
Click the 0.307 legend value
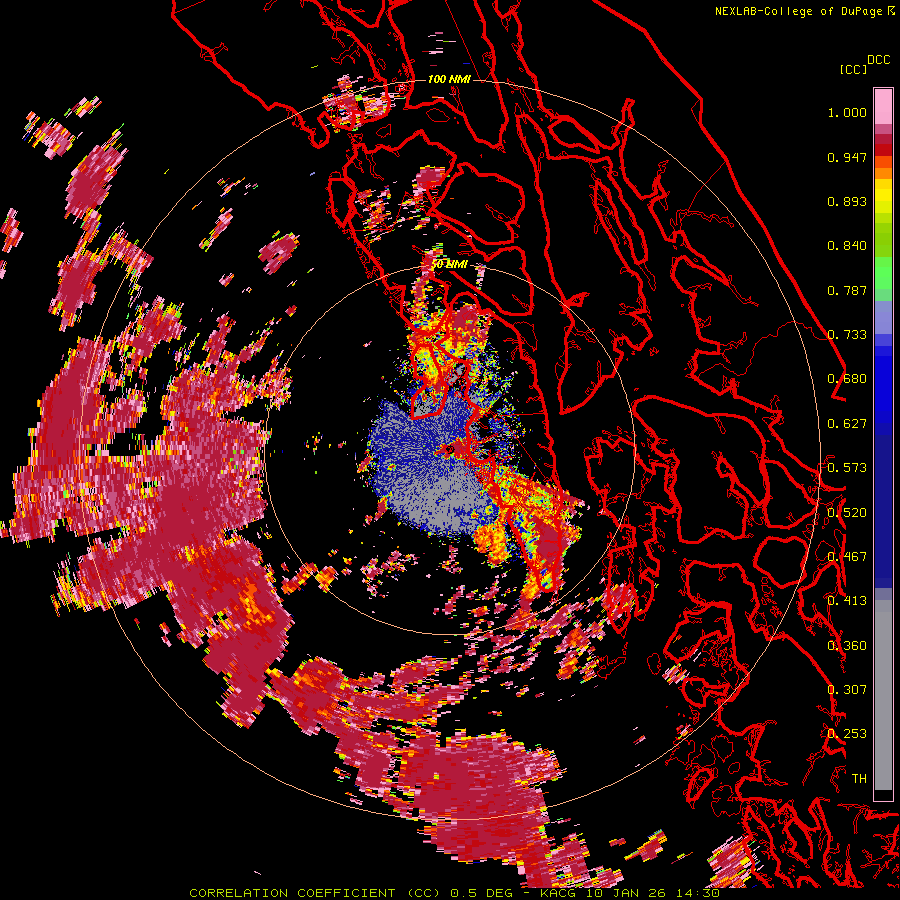[x=847, y=690]
